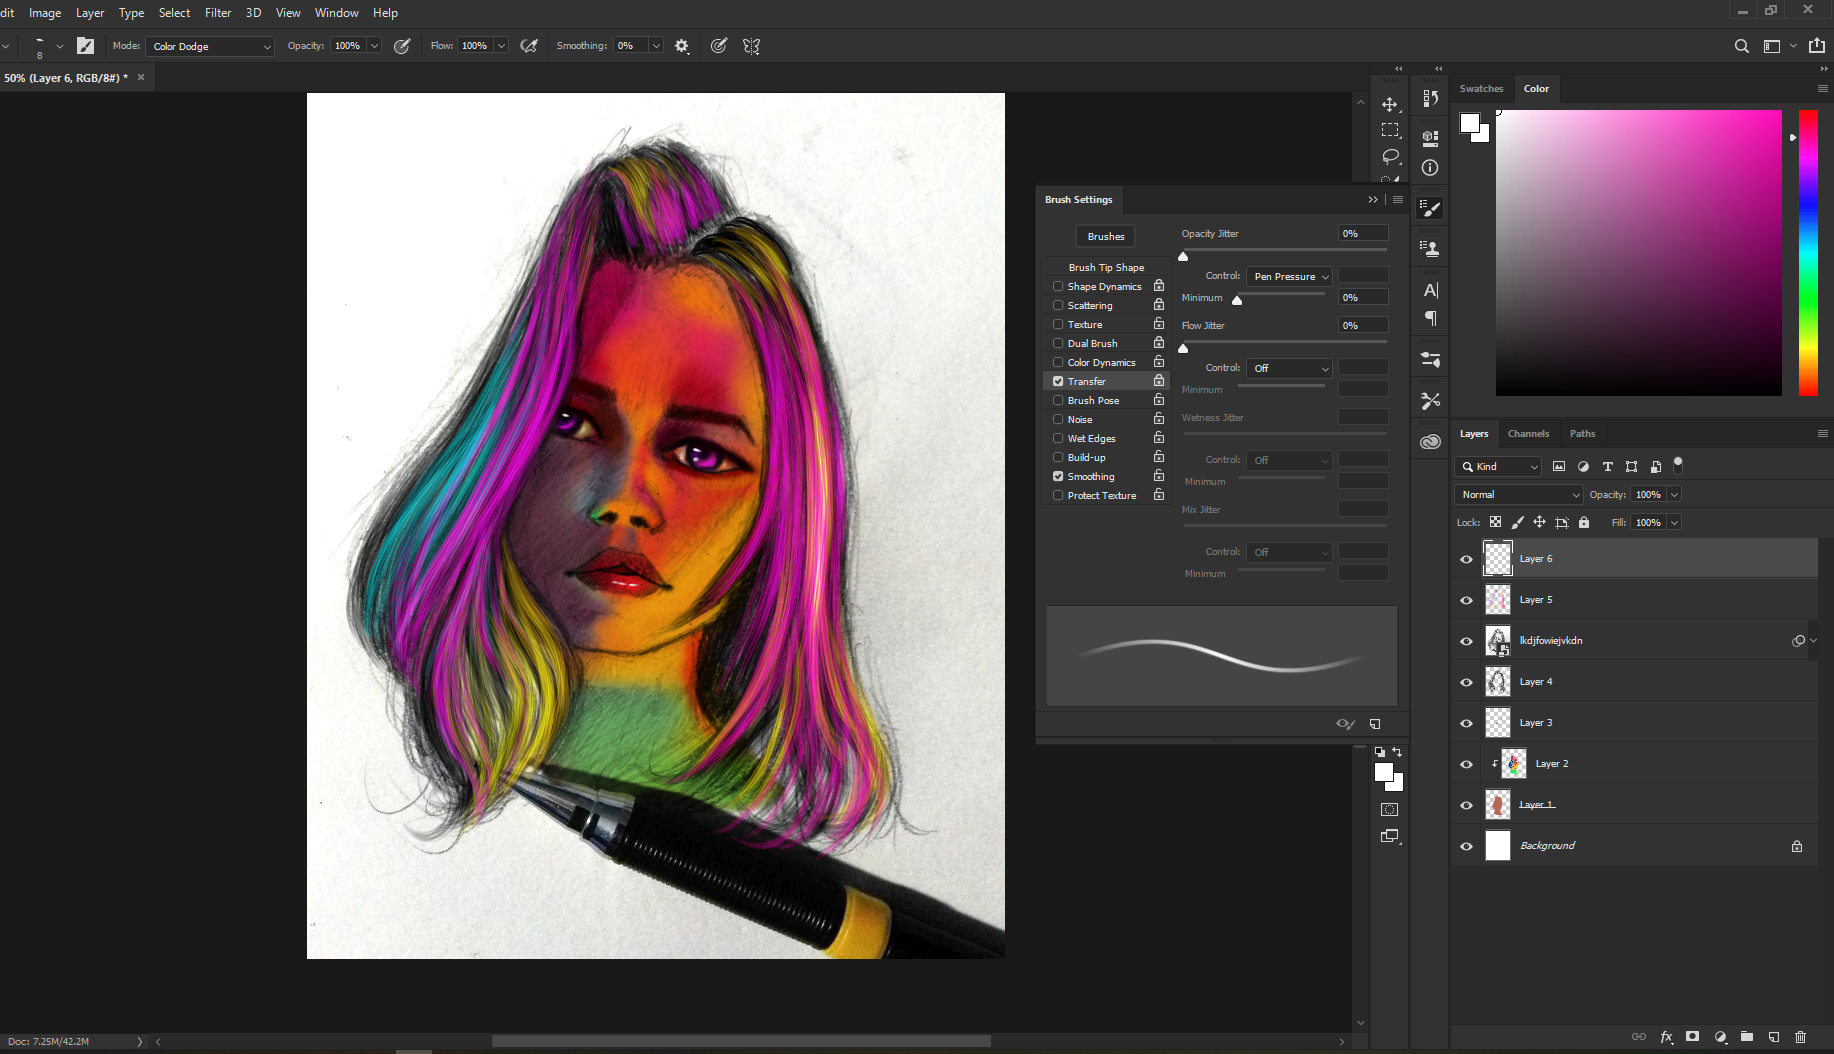Toggle Quick Mask mode icon

tap(1389, 810)
